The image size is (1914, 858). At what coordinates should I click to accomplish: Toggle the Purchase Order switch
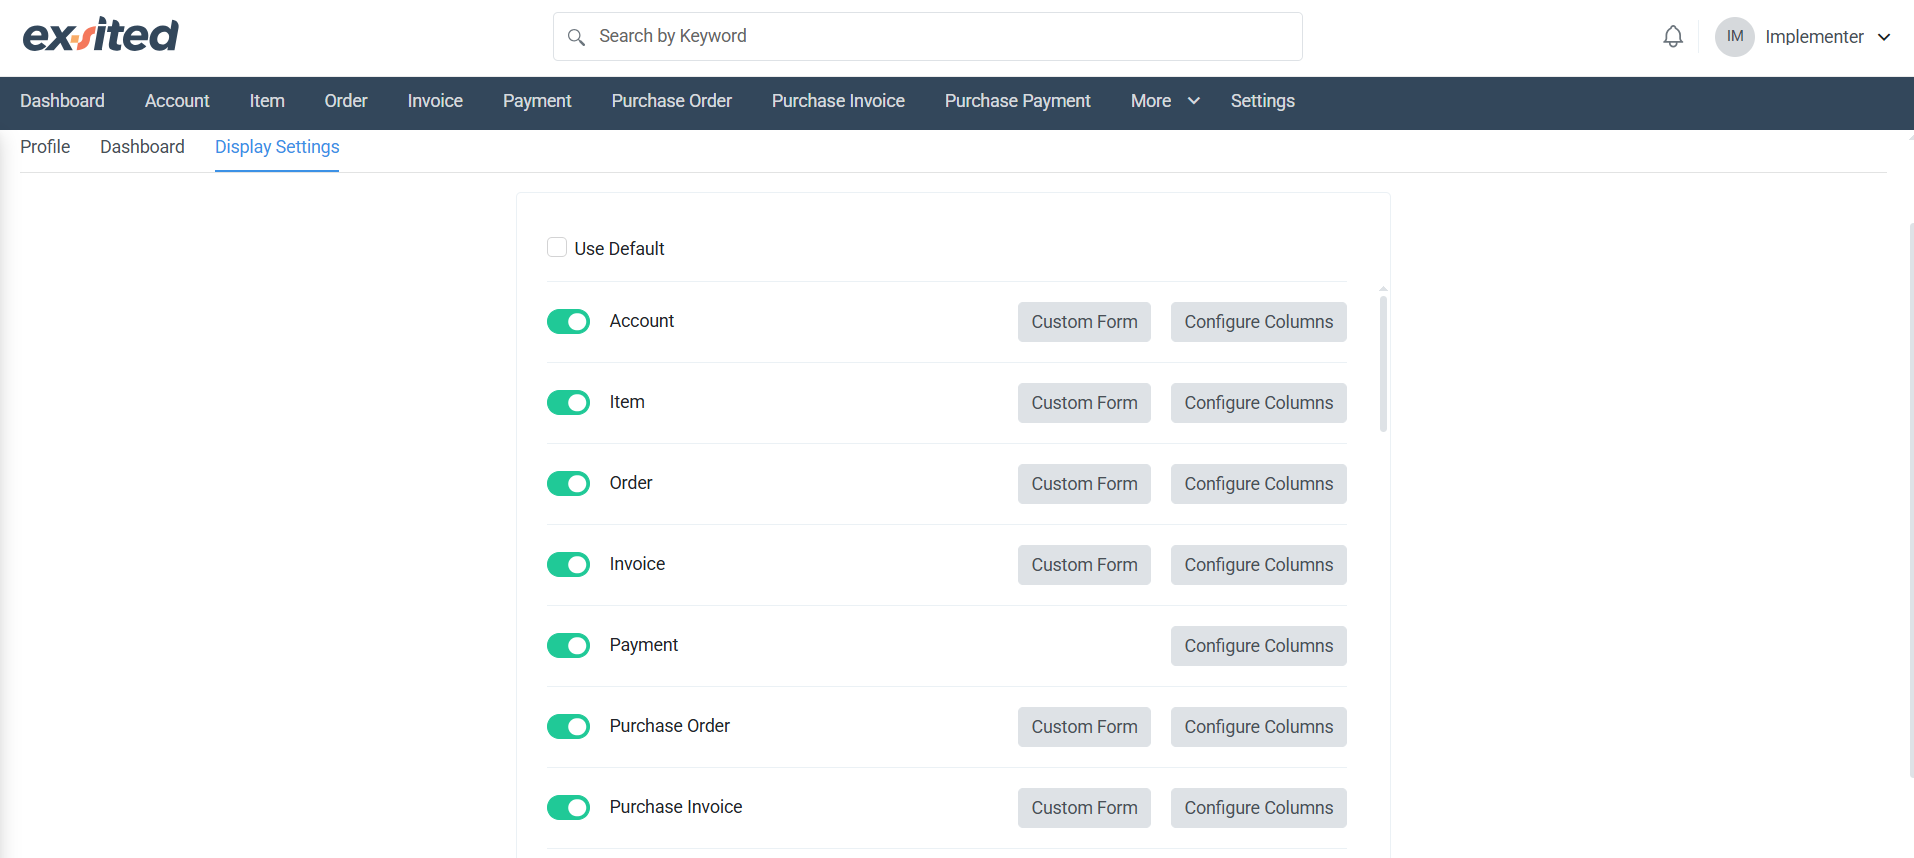(568, 726)
